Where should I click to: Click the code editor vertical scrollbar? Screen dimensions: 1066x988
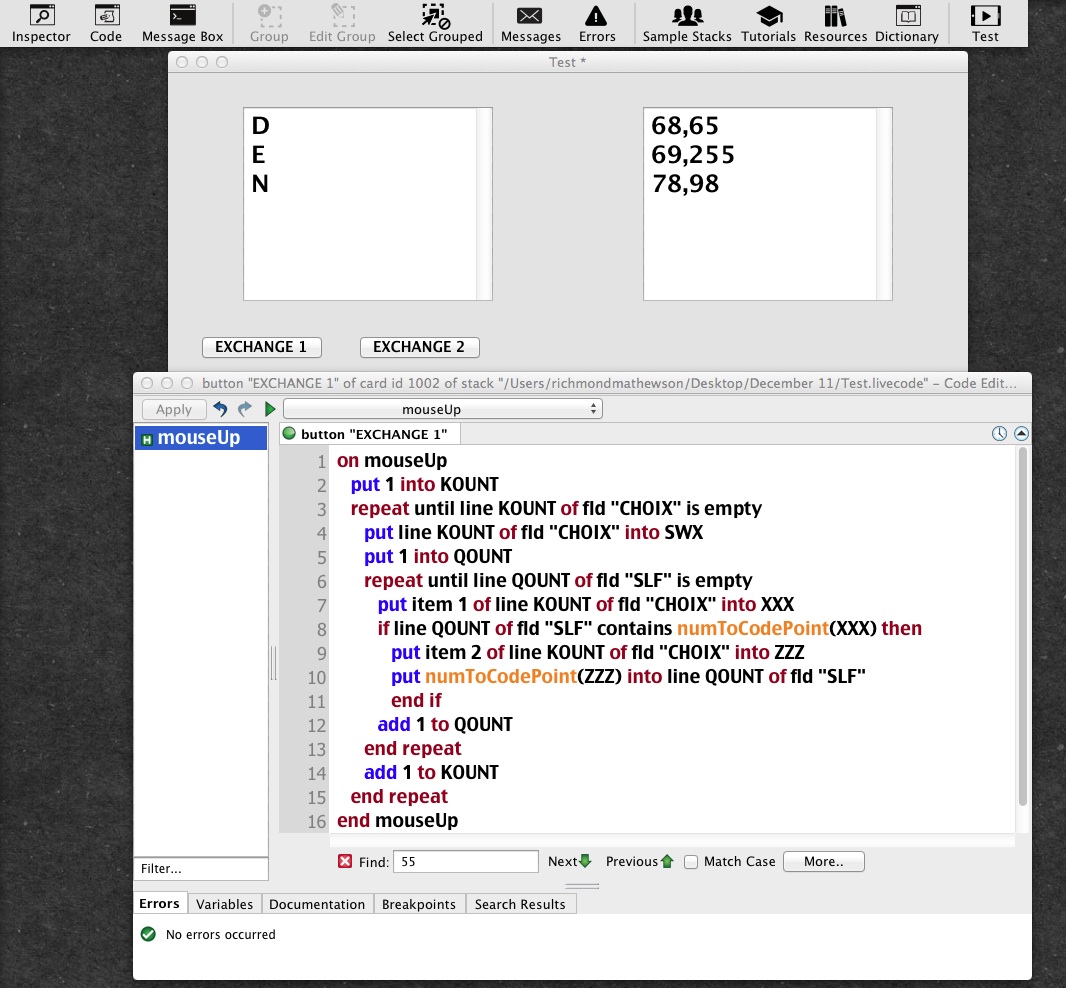1022,625
